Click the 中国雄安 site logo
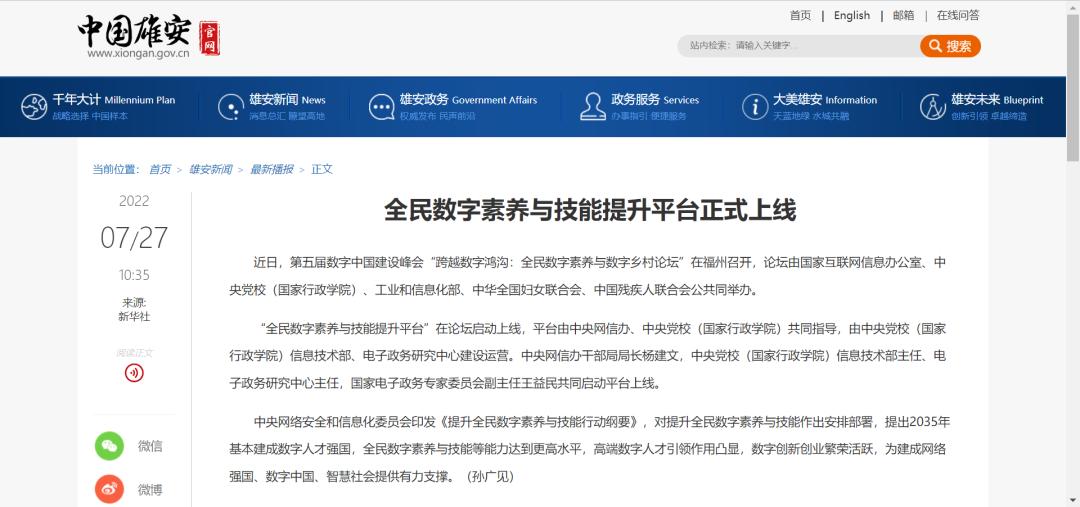Viewport: 1080px width, 507px height. 150,37
